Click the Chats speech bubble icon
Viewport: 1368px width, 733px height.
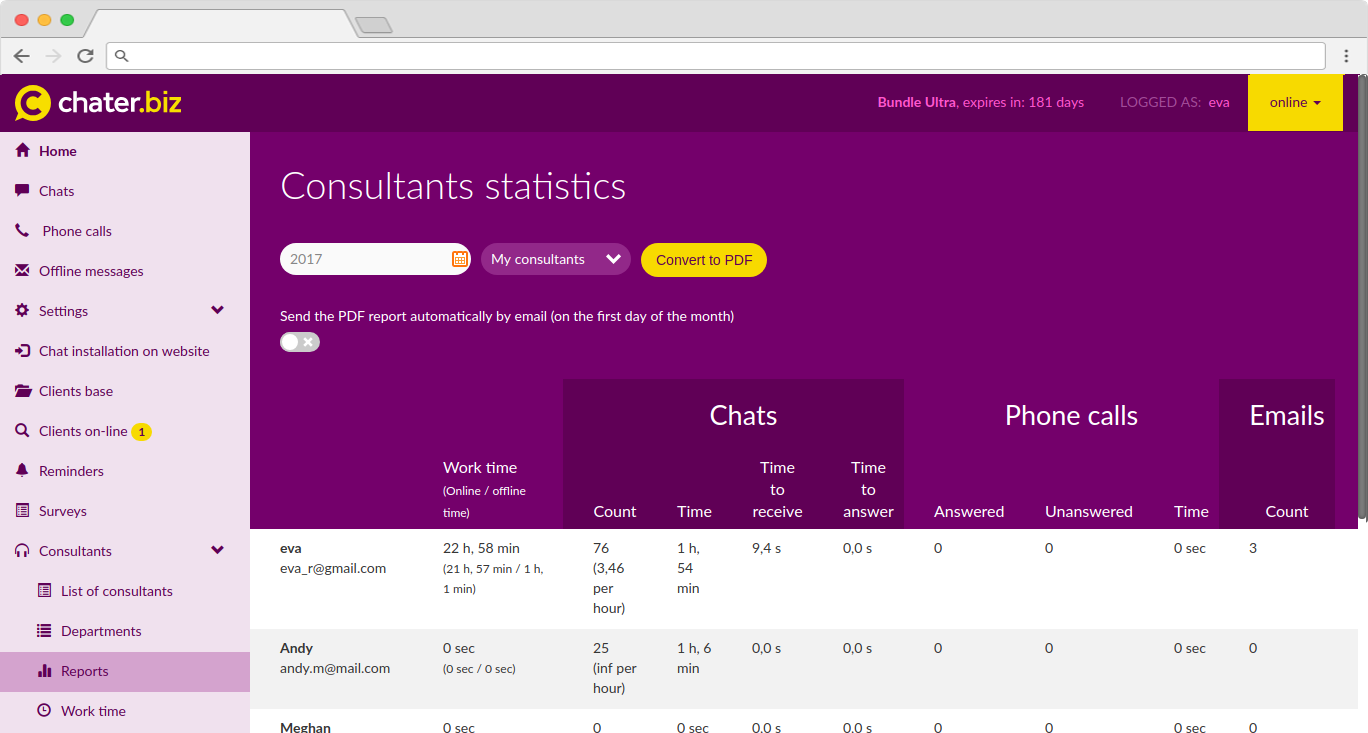pos(22,190)
